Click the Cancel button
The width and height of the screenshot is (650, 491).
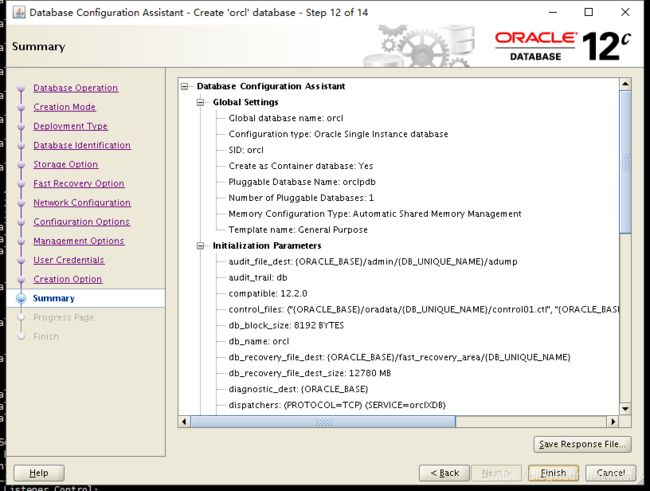tap(611, 473)
